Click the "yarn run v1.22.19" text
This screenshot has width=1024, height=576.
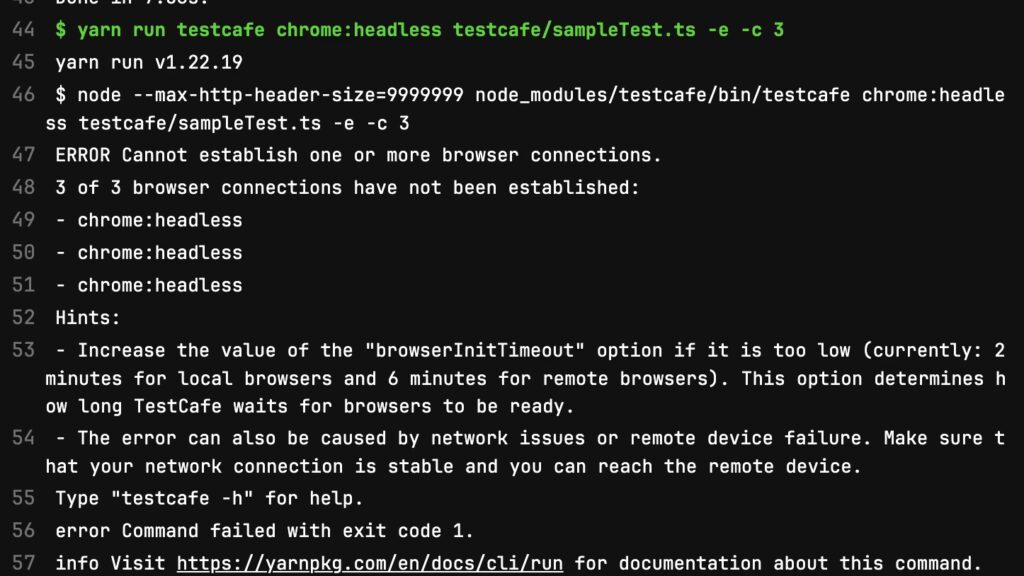click(149, 62)
